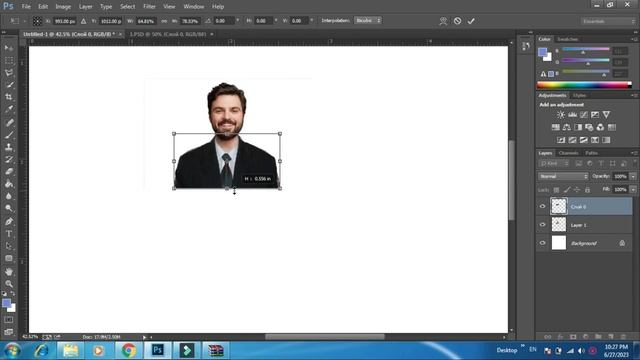Image resolution: width=640 pixels, height=360 pixels.
Task: Select the Brush tool
Action: [x=9, y=135]
